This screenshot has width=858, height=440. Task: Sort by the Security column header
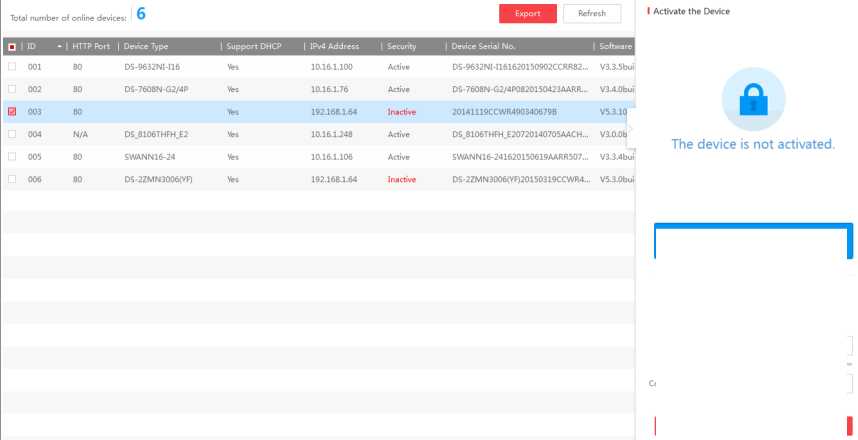(x=405, y=47)
